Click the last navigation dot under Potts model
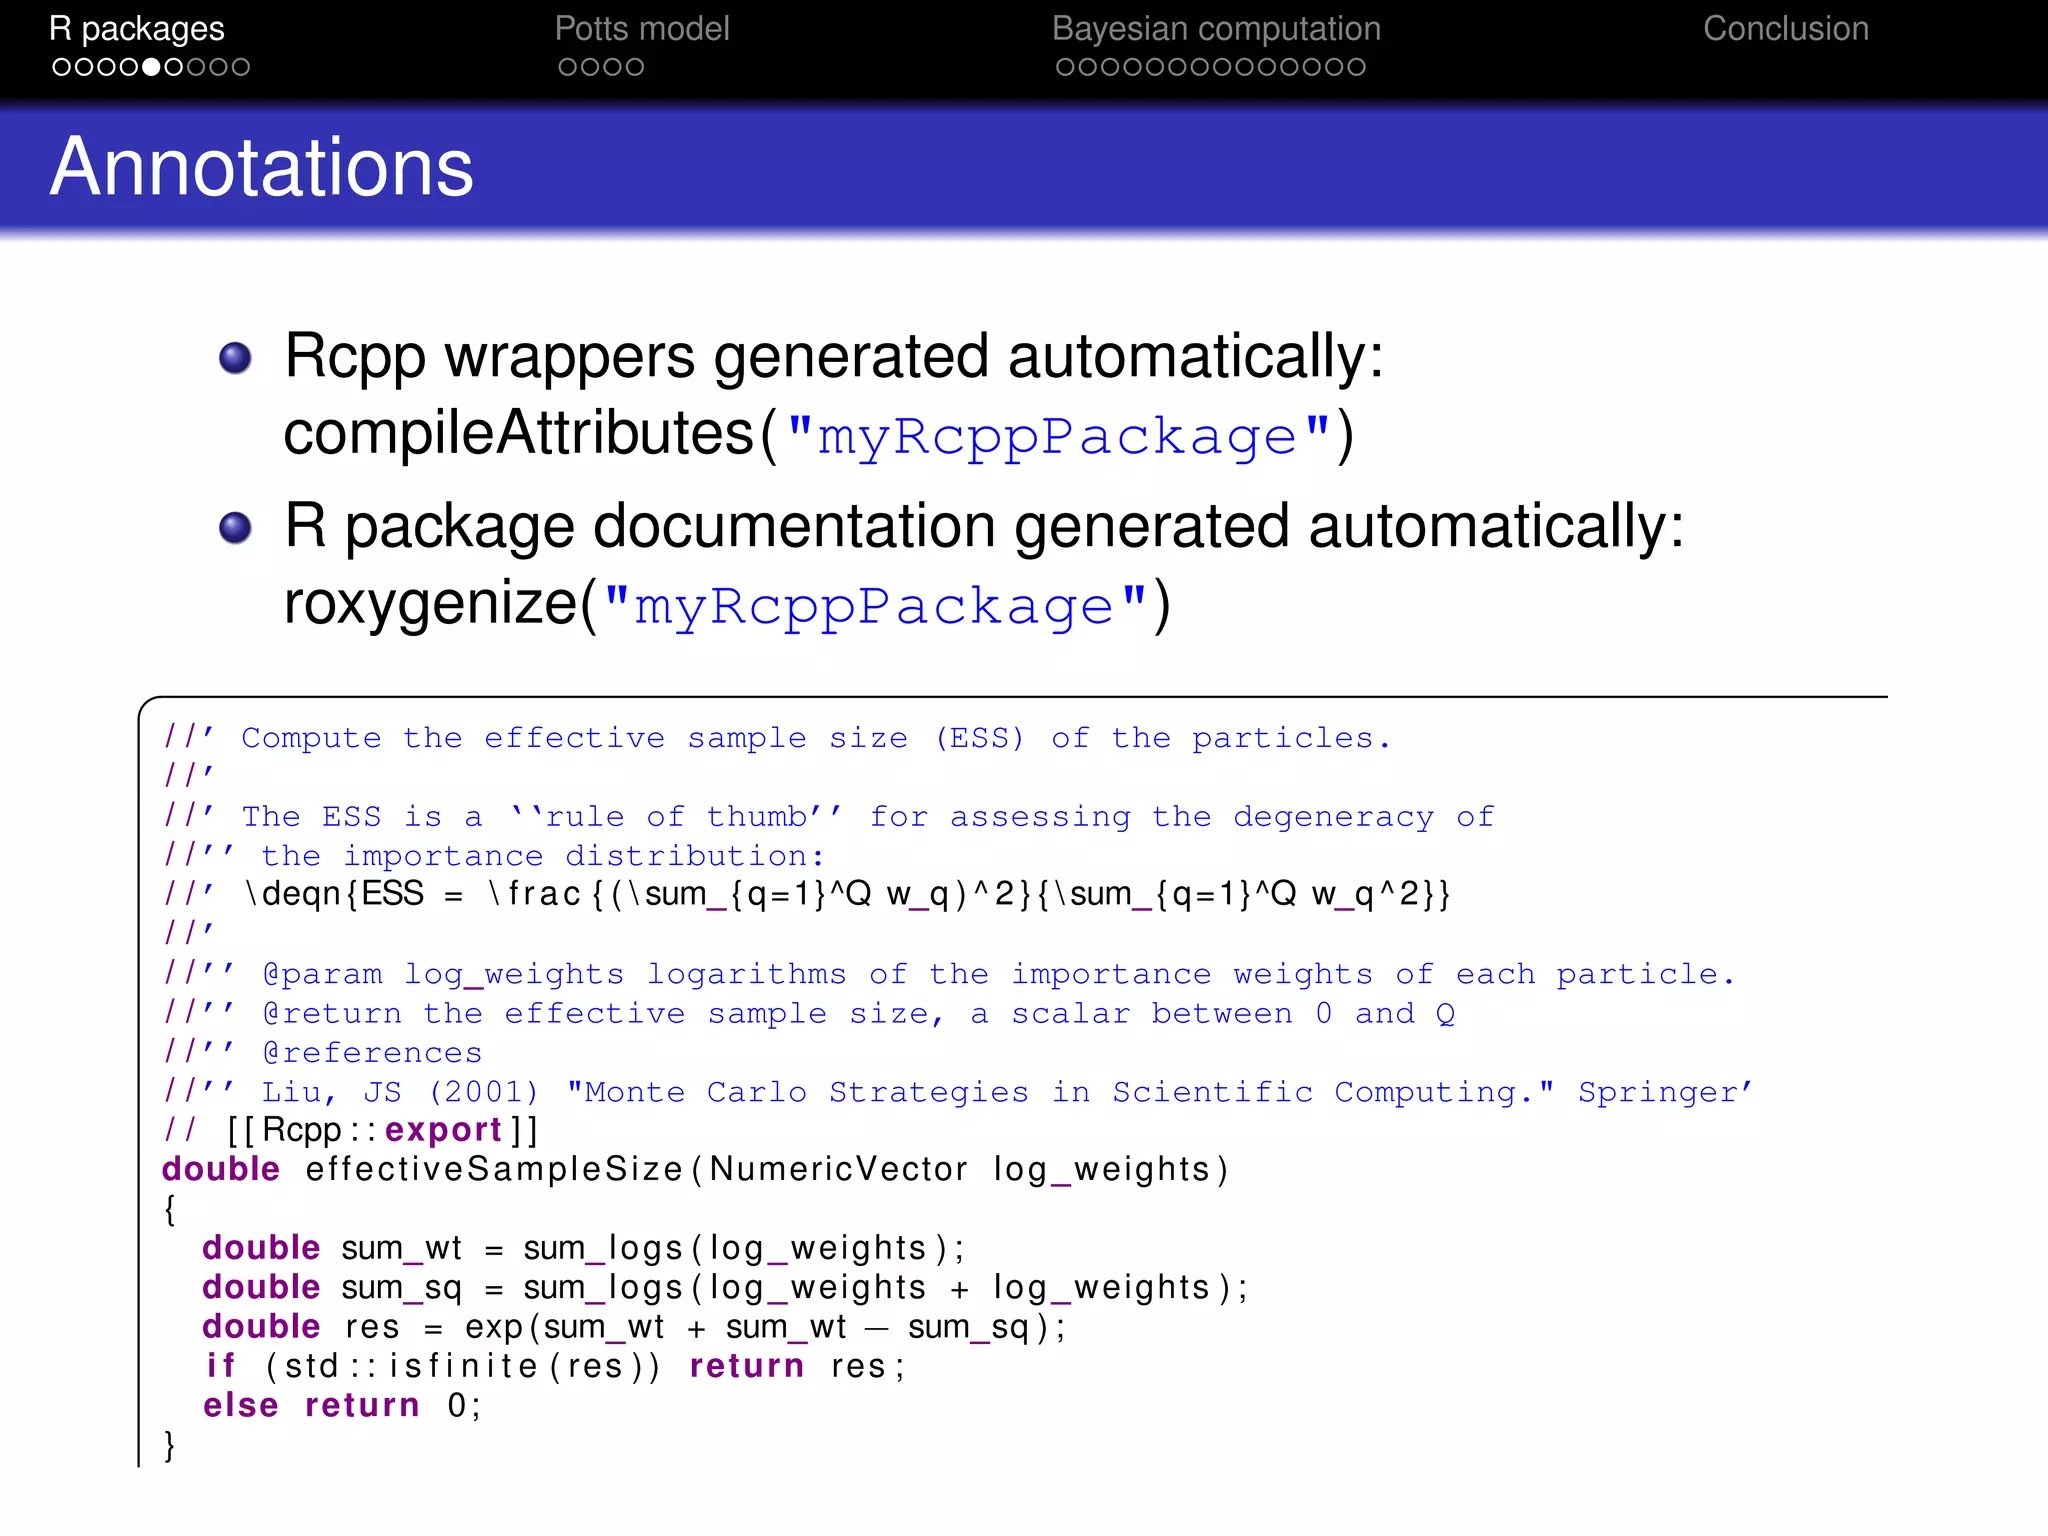This screenshot has height=1536, width=2048. click(x=634, y=67)
